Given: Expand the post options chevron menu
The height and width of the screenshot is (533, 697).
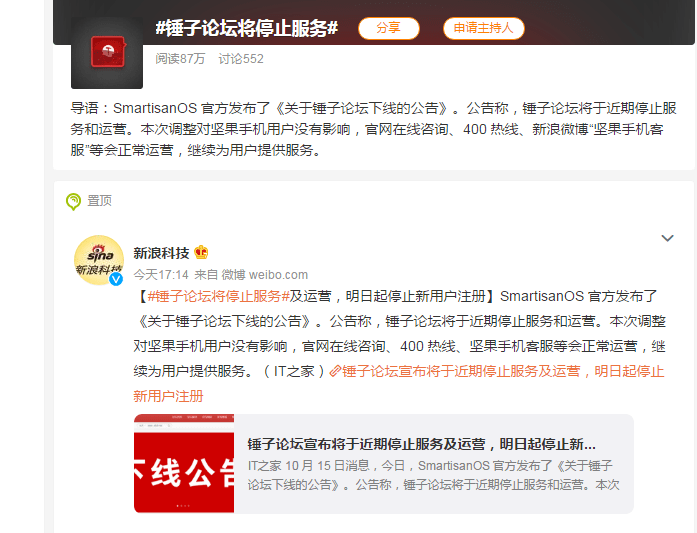Looking at the screenshot, I should [667, 238].
